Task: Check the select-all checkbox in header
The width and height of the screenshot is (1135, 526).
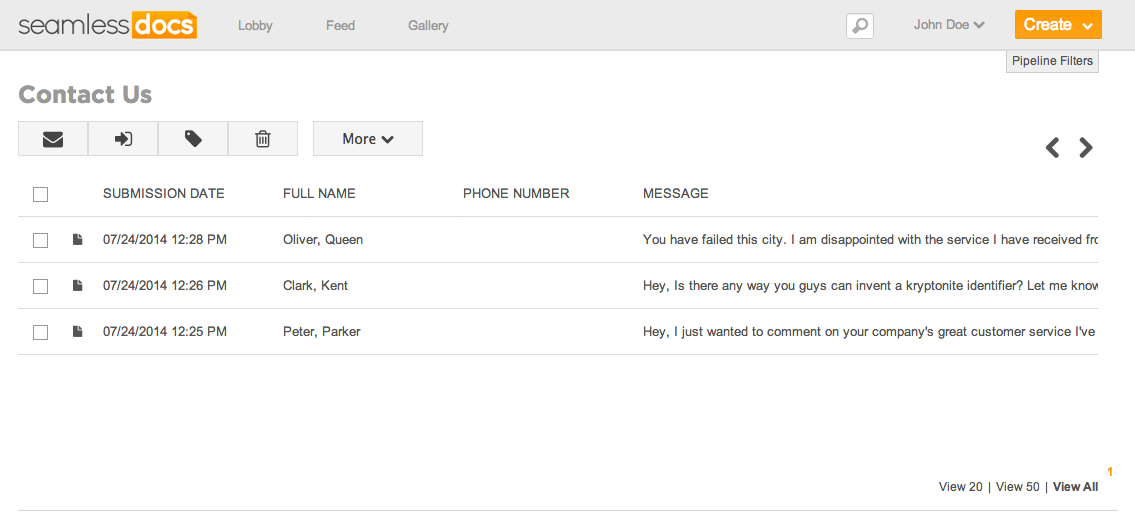Action: (41, 194)
